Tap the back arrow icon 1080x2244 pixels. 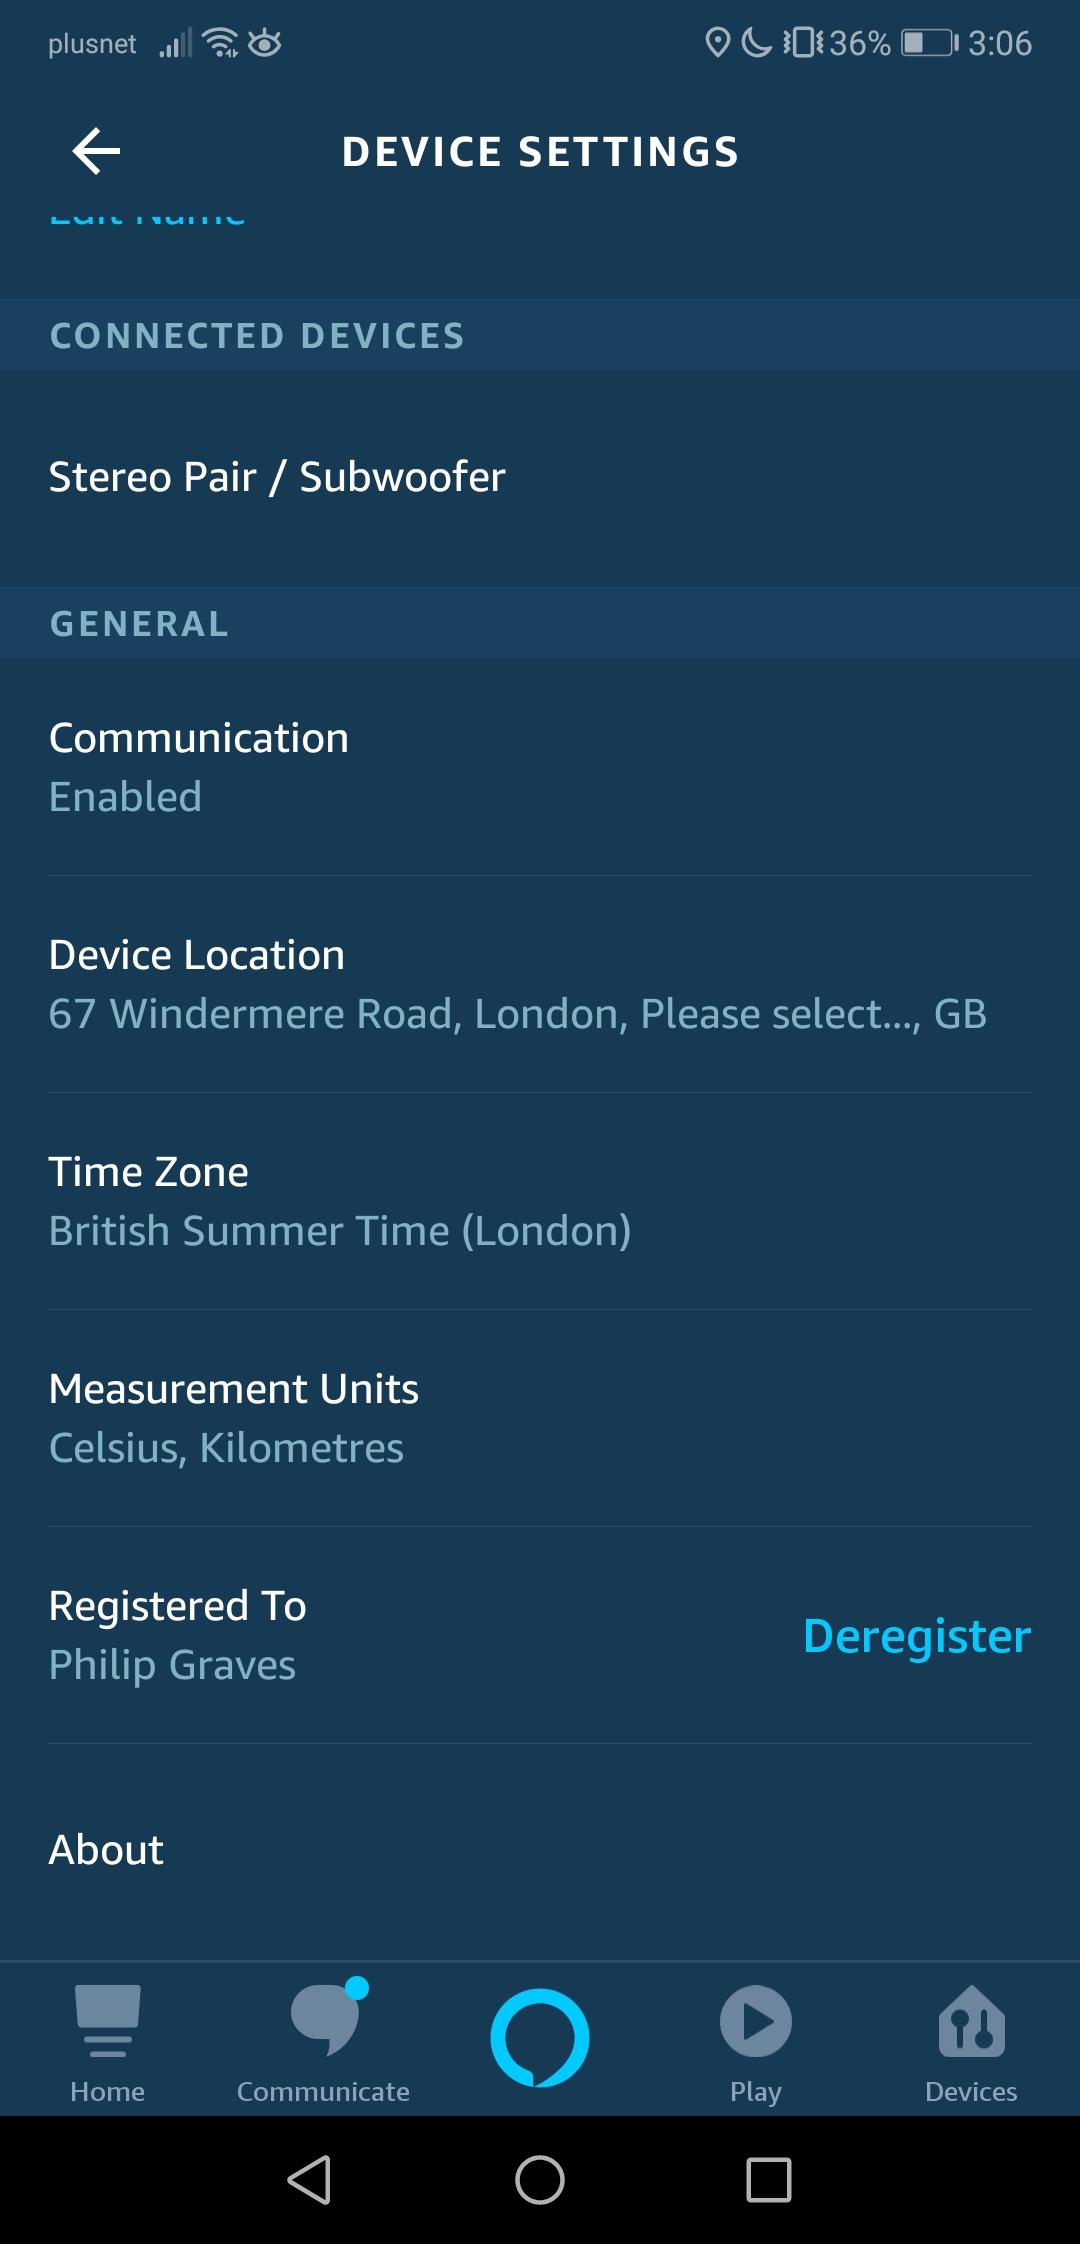click(96, 152)
